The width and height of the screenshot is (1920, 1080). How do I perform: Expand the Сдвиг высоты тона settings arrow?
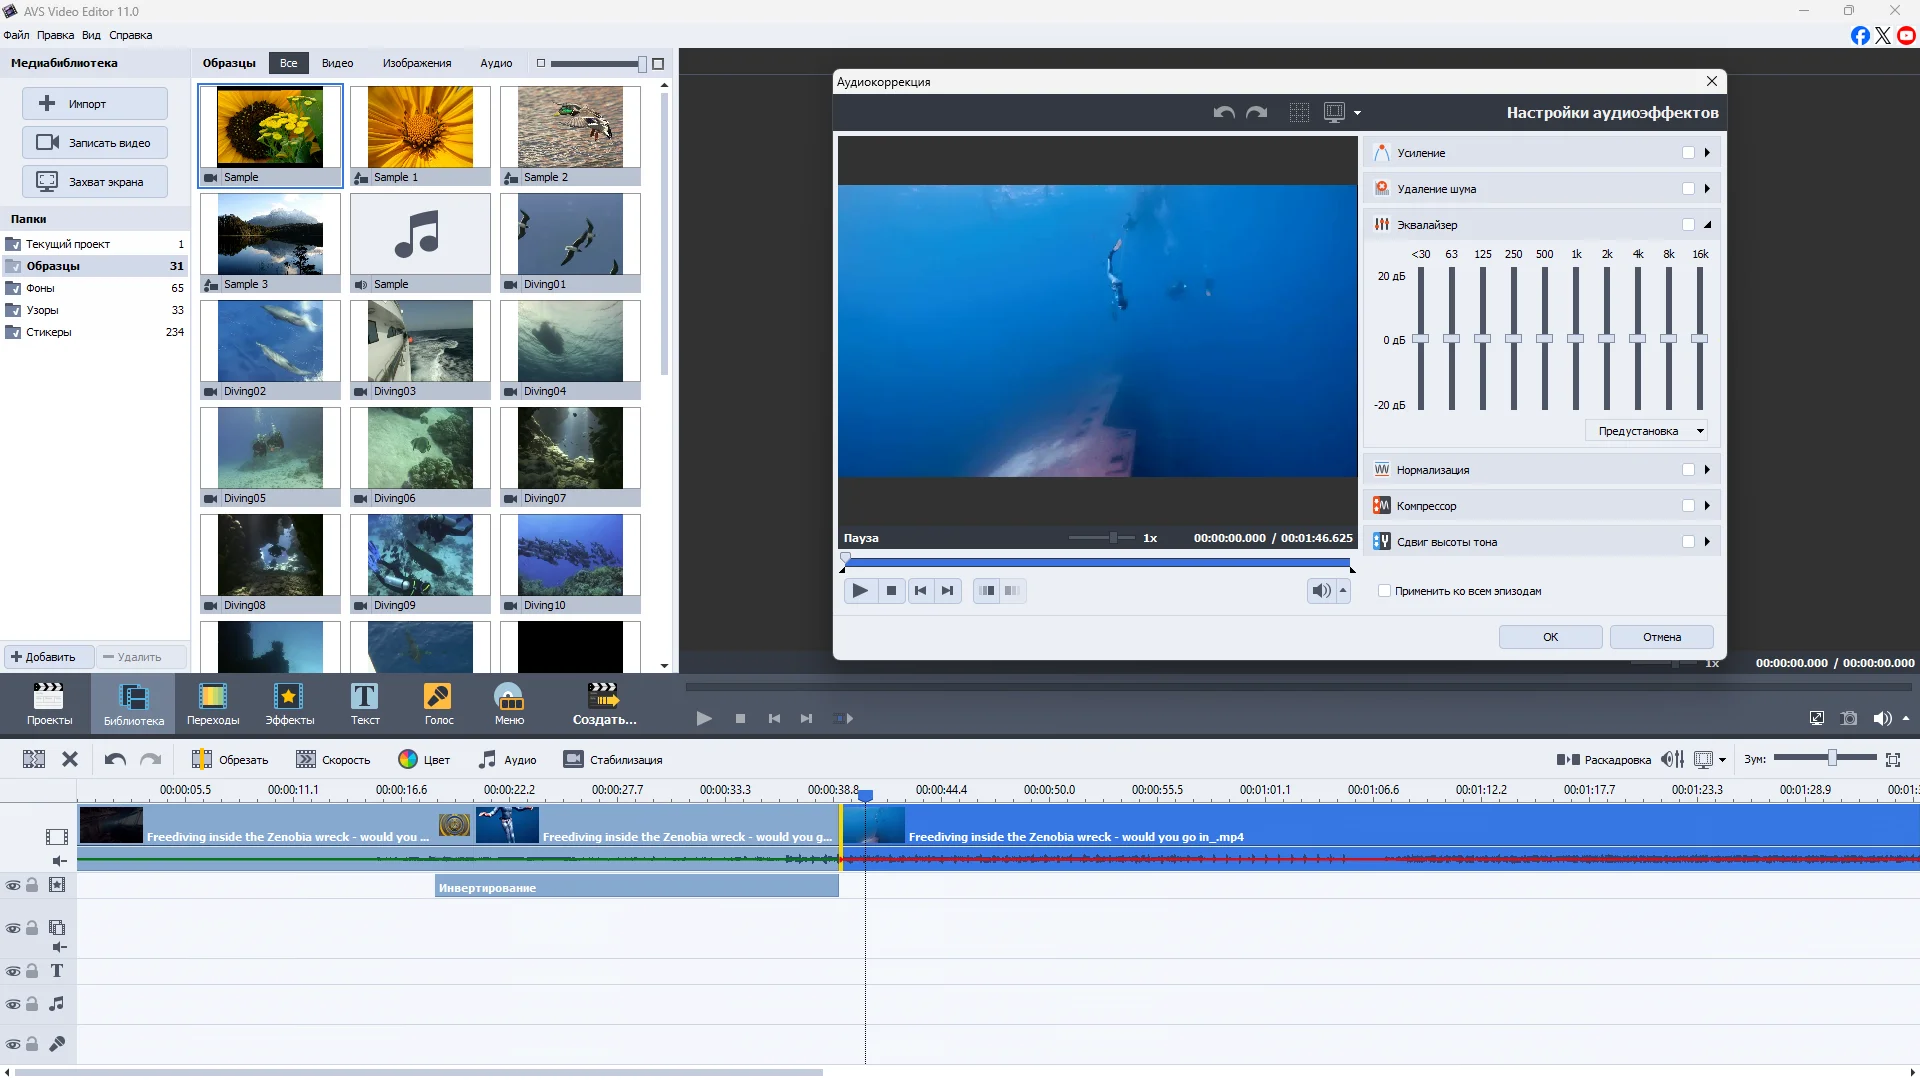coord(1707,542)
